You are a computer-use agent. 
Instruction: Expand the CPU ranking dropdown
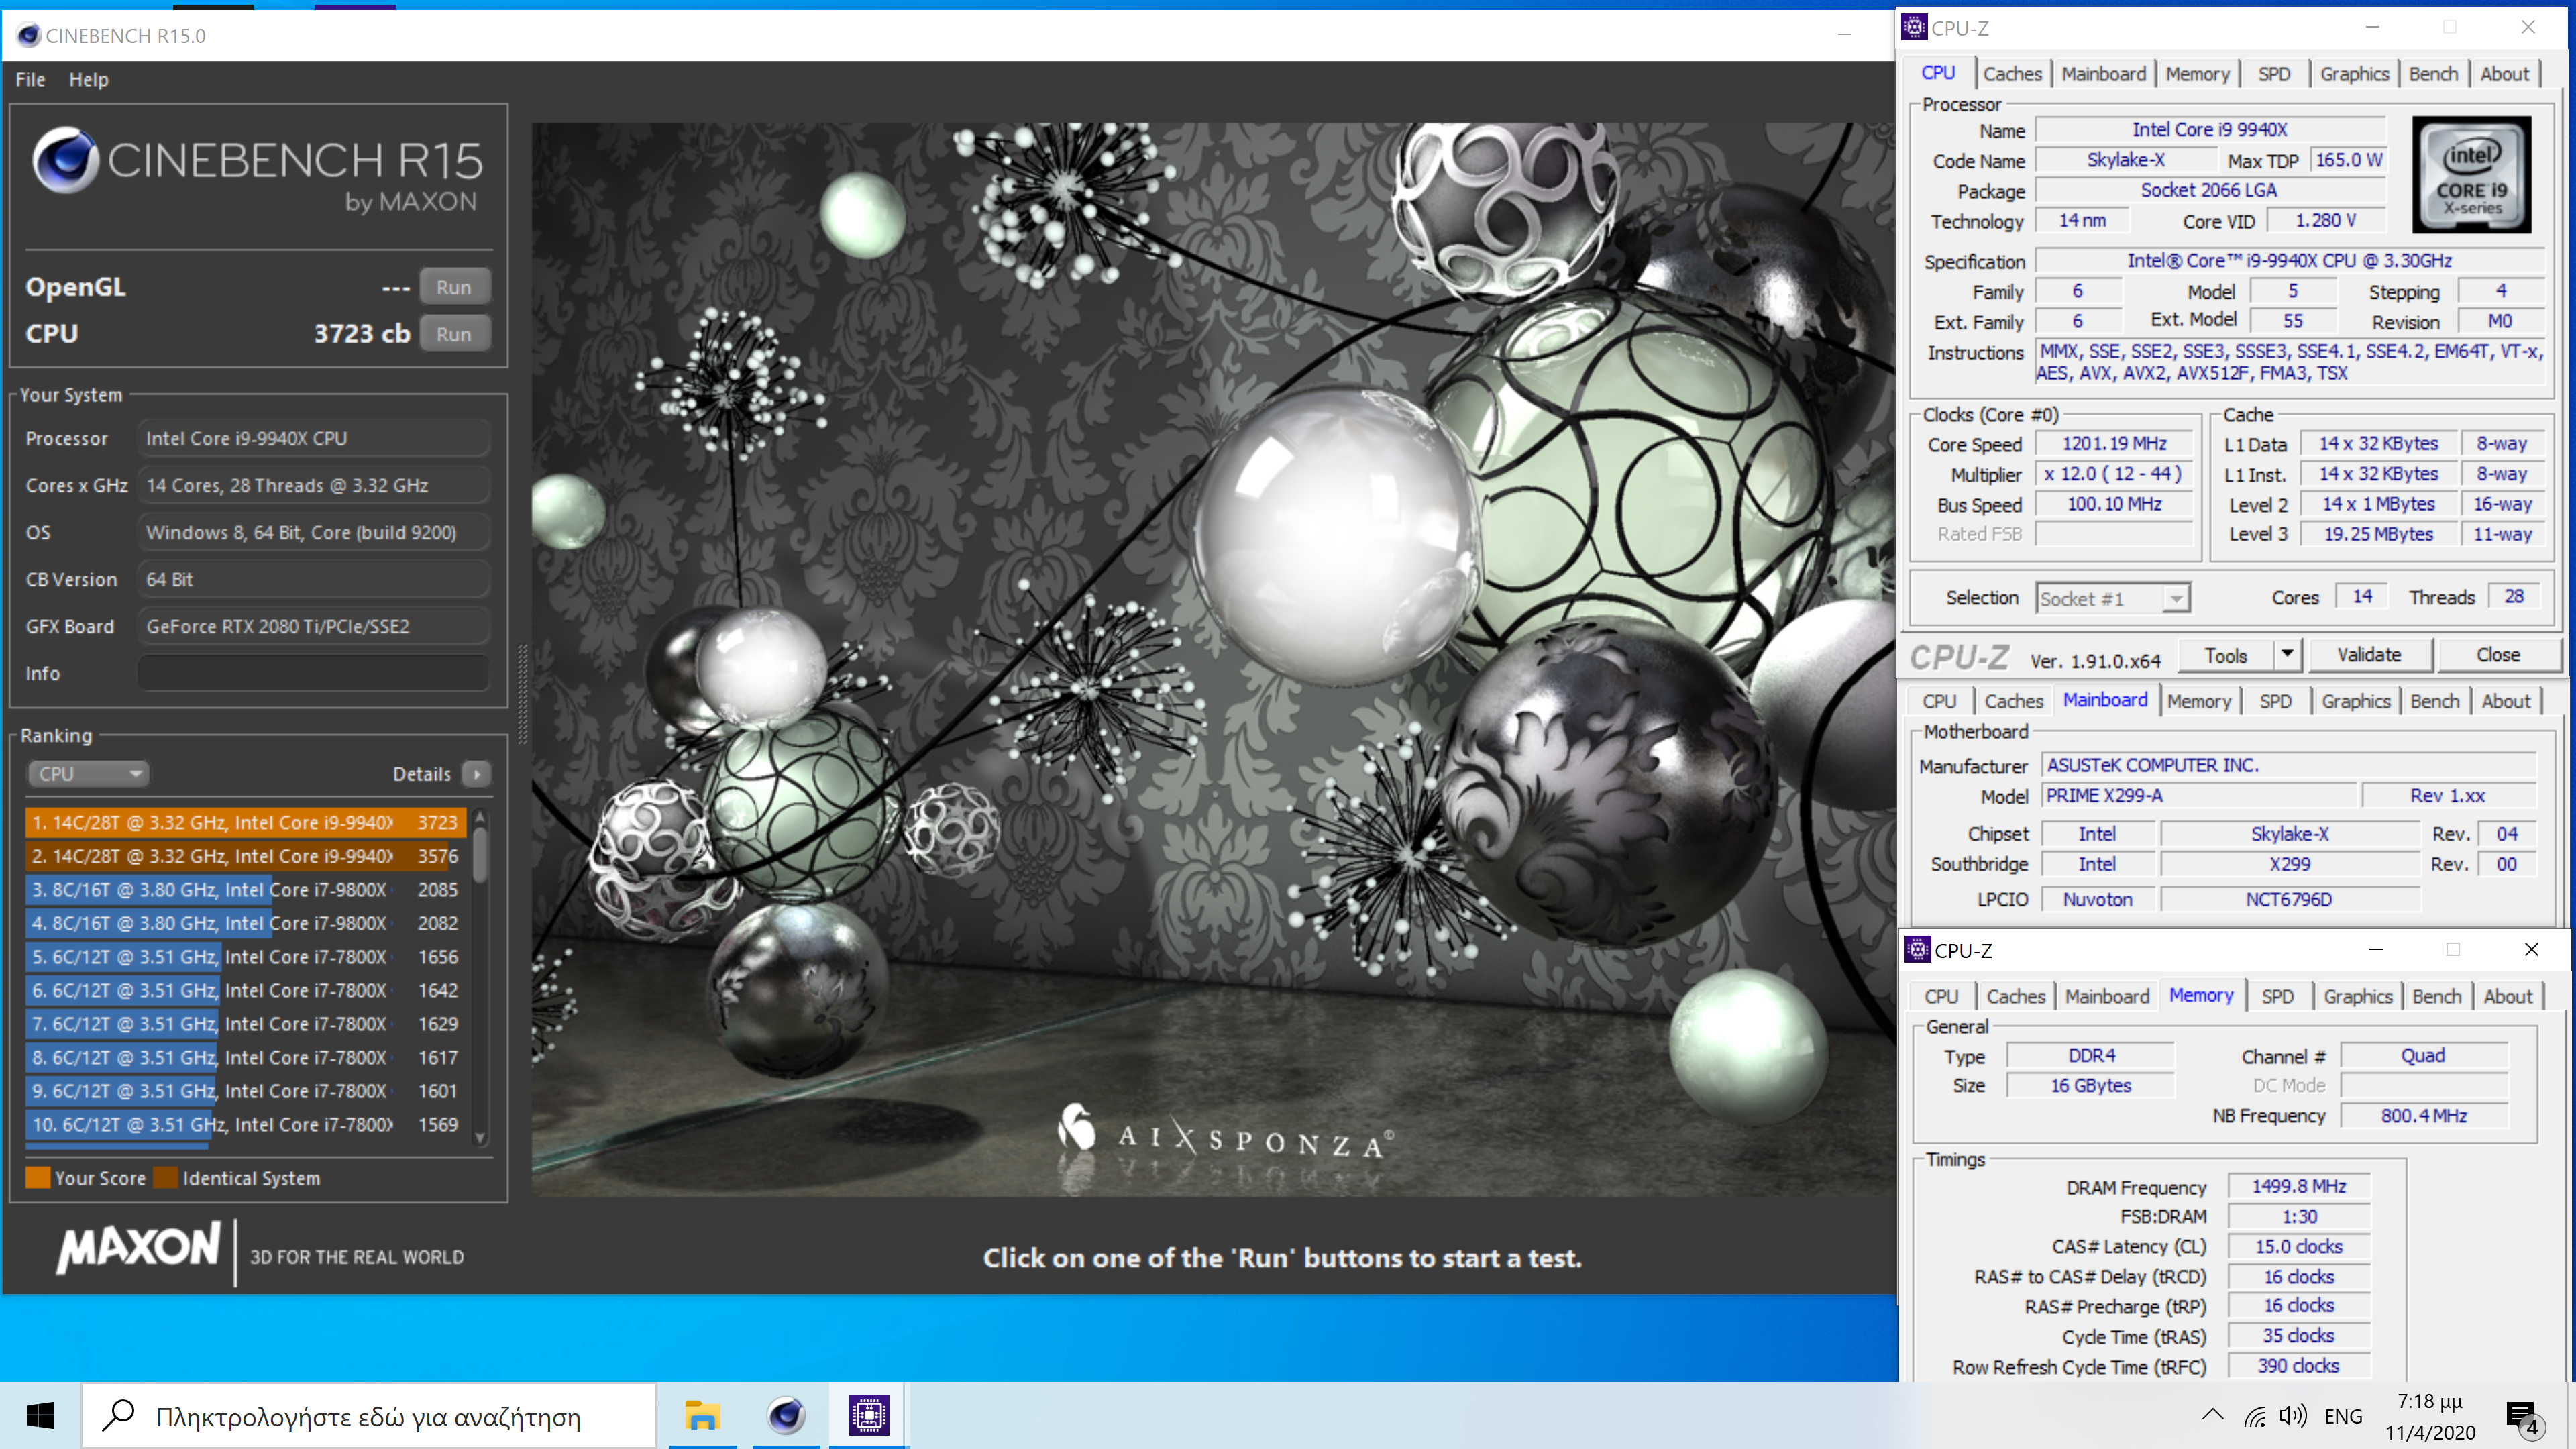88,773
